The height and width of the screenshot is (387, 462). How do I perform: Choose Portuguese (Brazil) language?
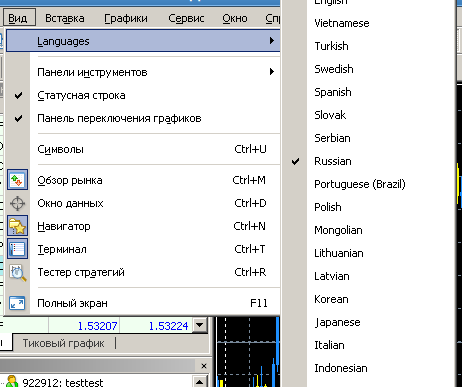360,184
